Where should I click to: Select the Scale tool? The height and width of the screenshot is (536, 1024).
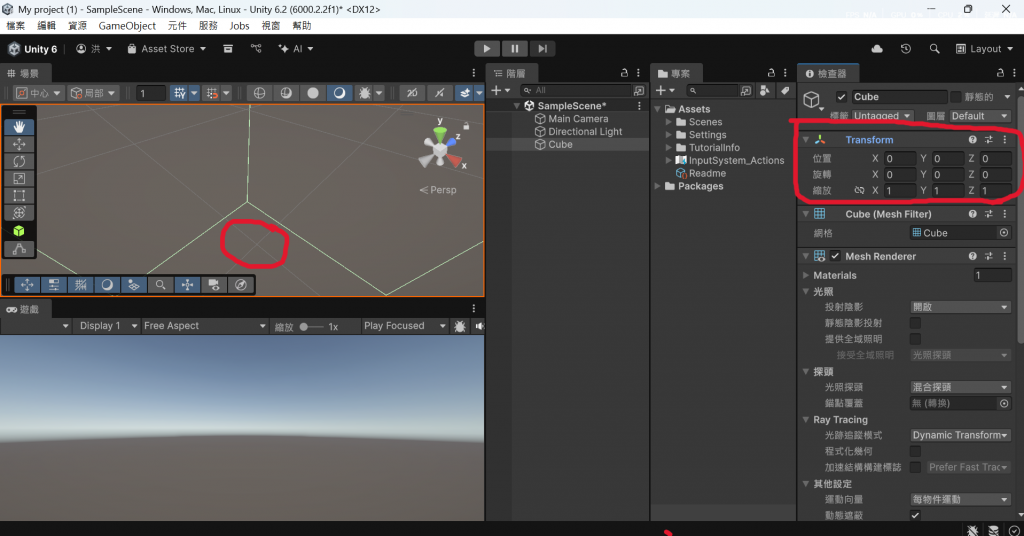coord(19,178)
